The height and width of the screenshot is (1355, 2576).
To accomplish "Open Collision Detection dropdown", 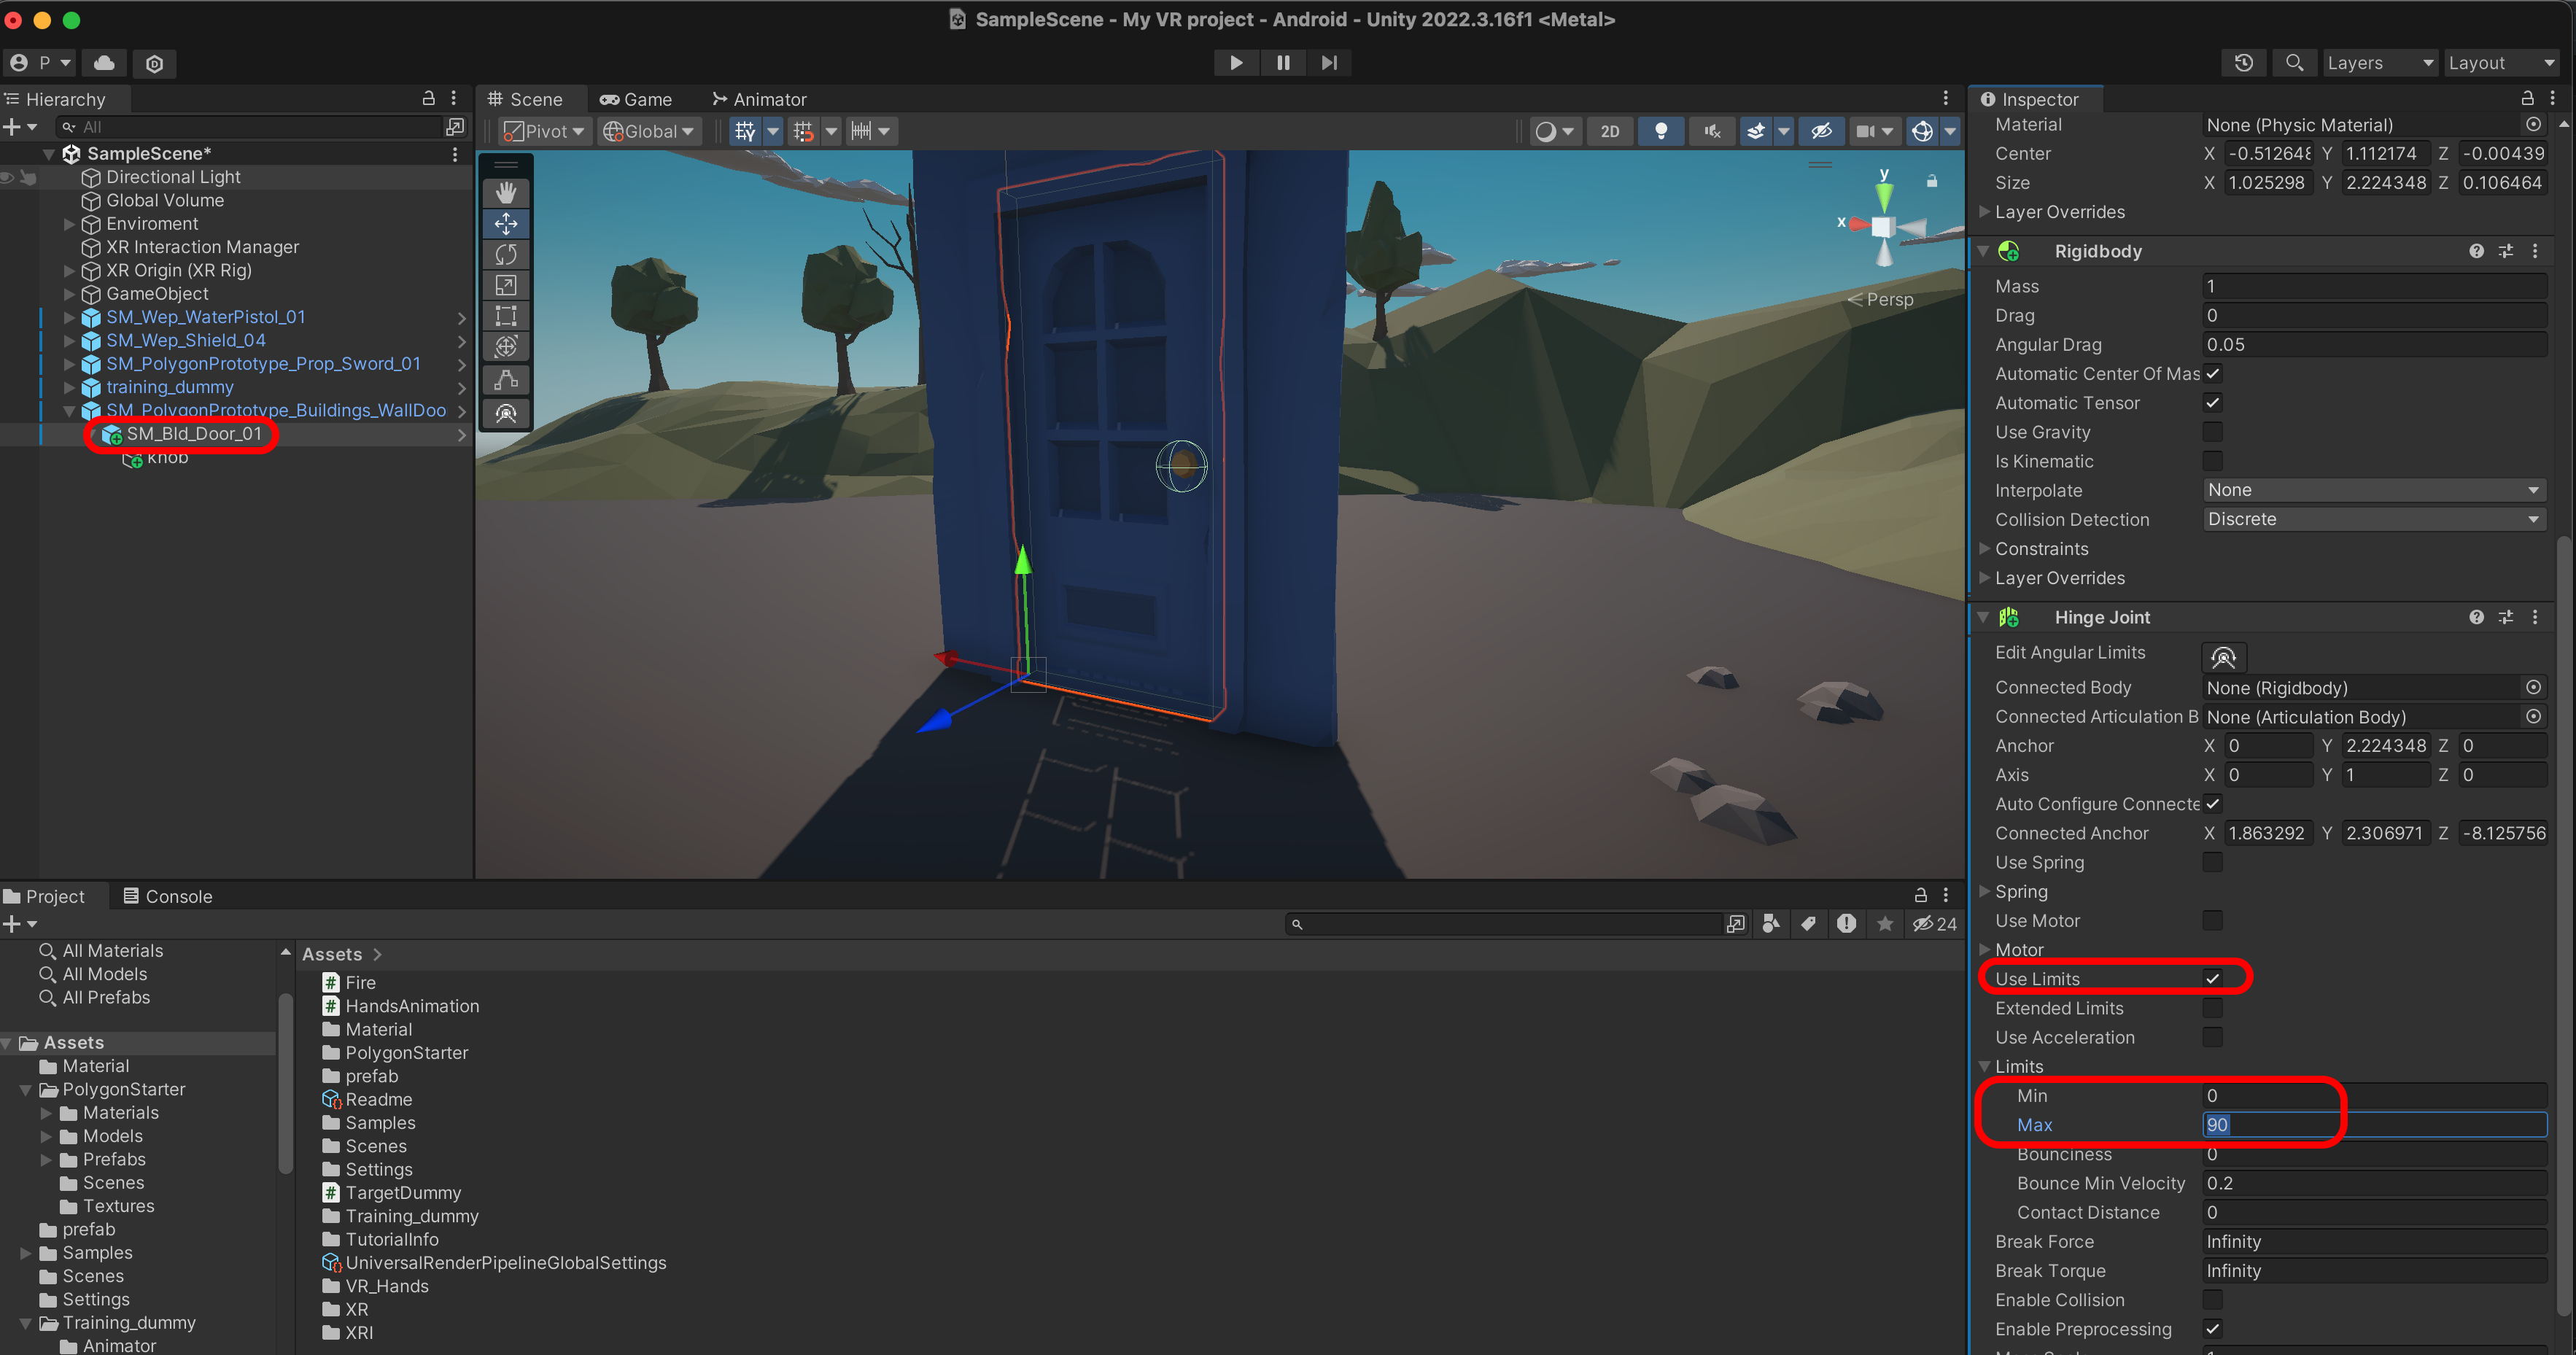I will 2373,519.
